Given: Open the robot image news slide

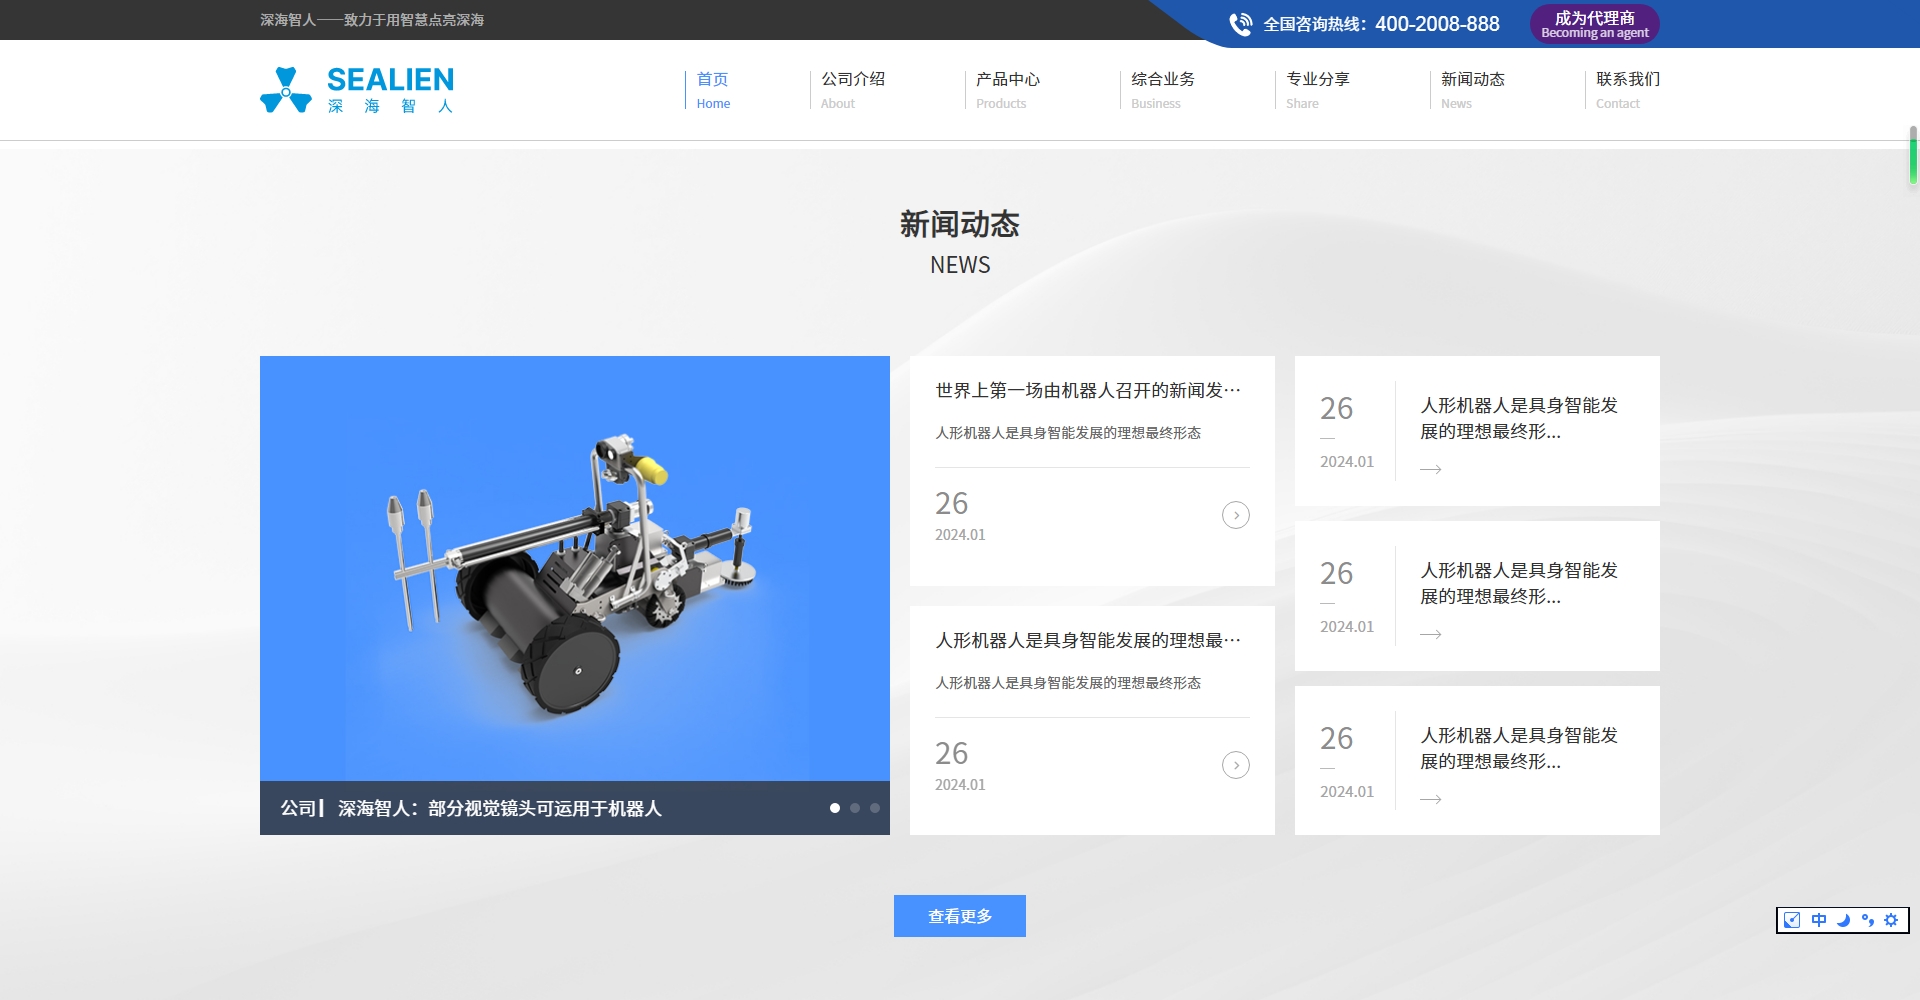Looking at the screenshot, I should click(x=574, y=568).
